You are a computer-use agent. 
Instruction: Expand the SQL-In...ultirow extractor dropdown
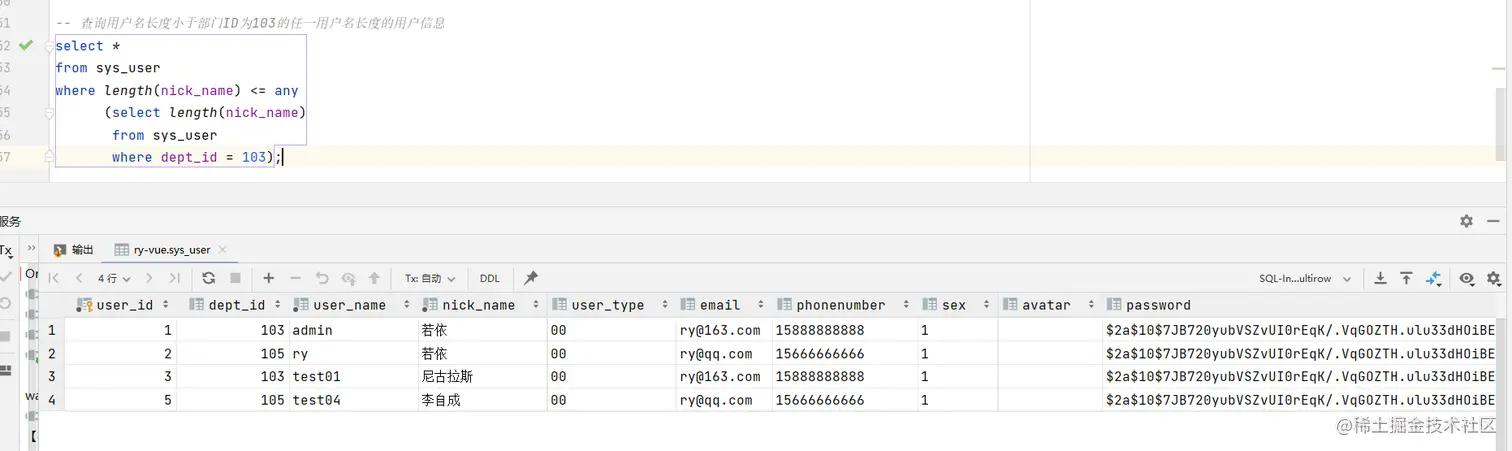pos(1305,278)
